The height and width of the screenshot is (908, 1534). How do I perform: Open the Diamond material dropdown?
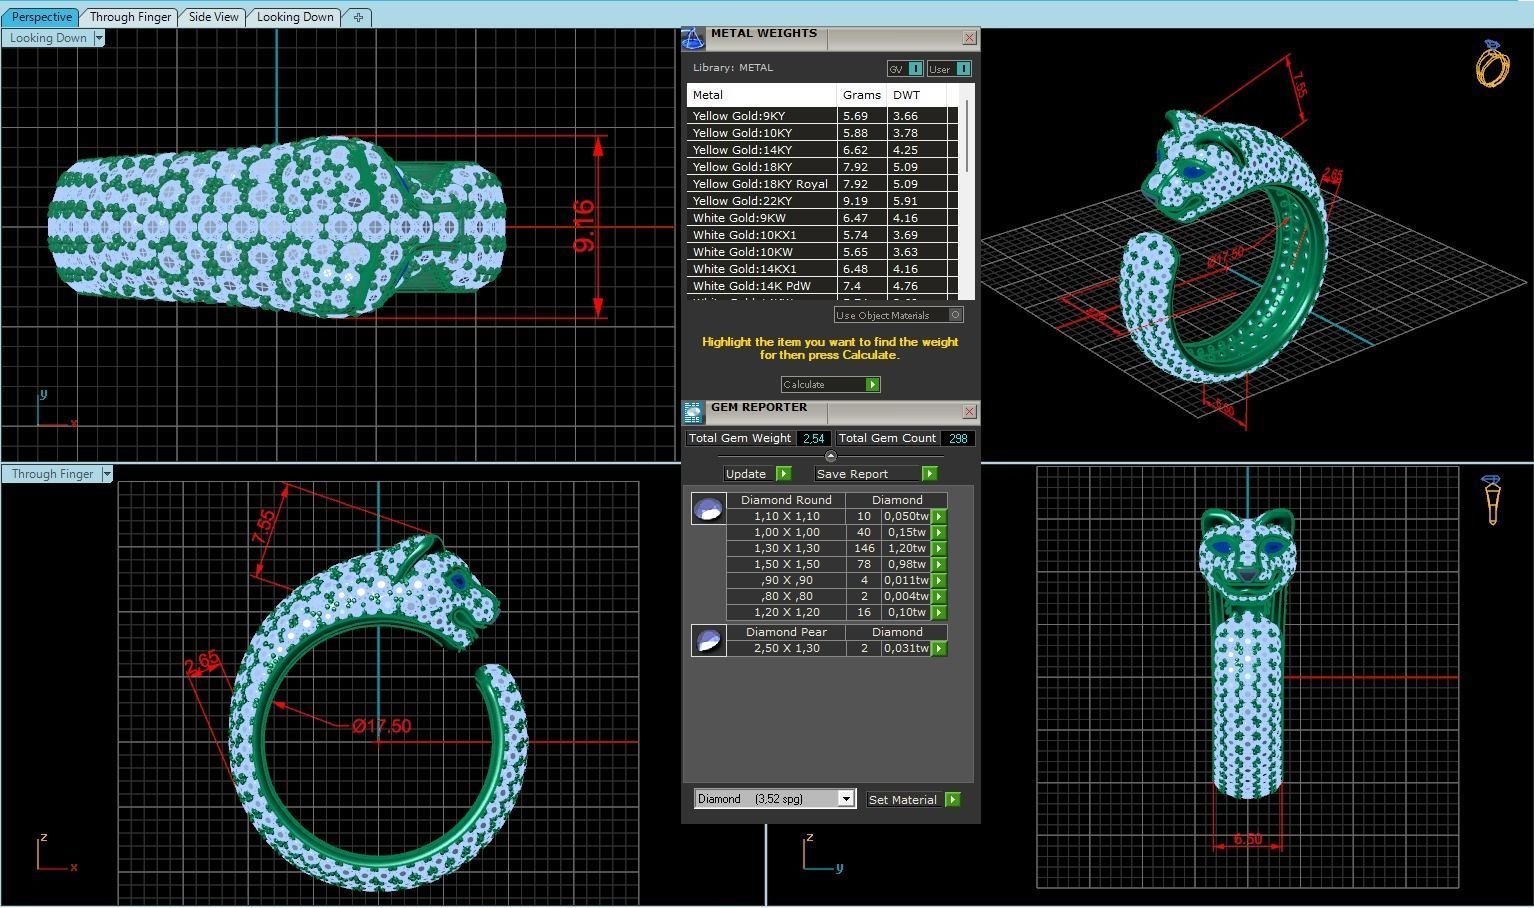click(x=846, y=799)
